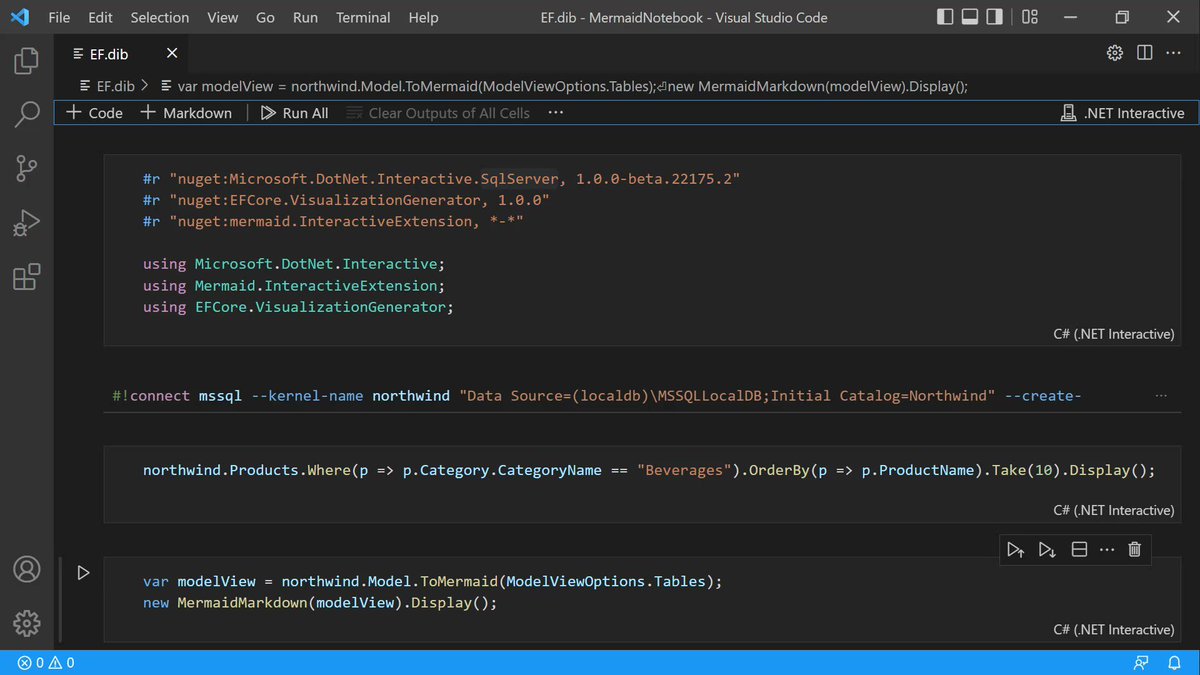Click into the connect mssql cell

point(643,396)
